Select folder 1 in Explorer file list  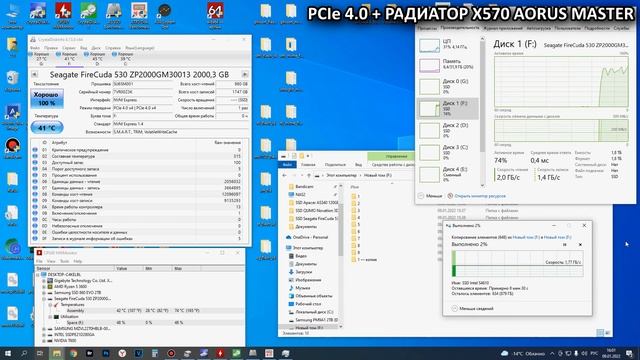356,196
